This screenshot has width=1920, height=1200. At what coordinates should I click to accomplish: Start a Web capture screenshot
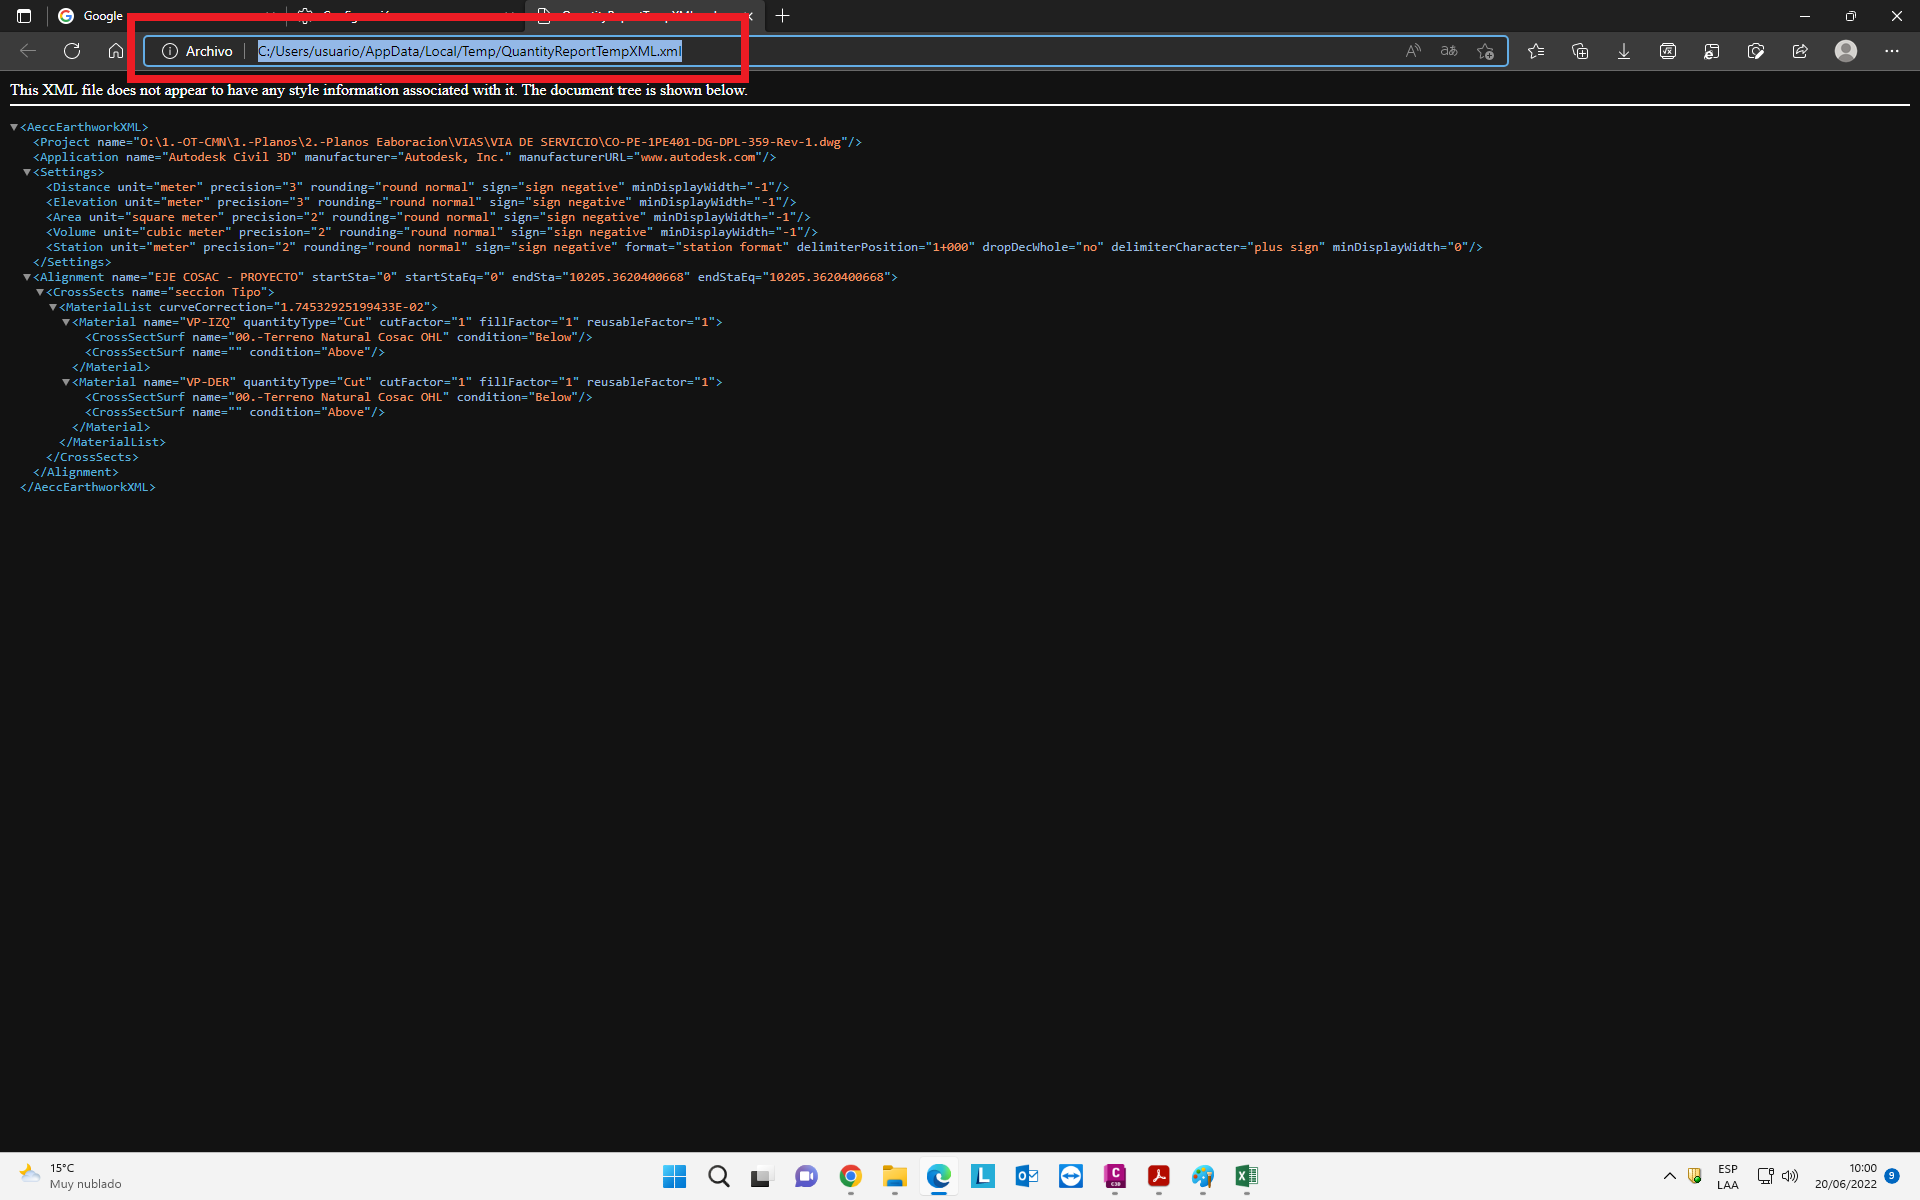pos(1756,51)
